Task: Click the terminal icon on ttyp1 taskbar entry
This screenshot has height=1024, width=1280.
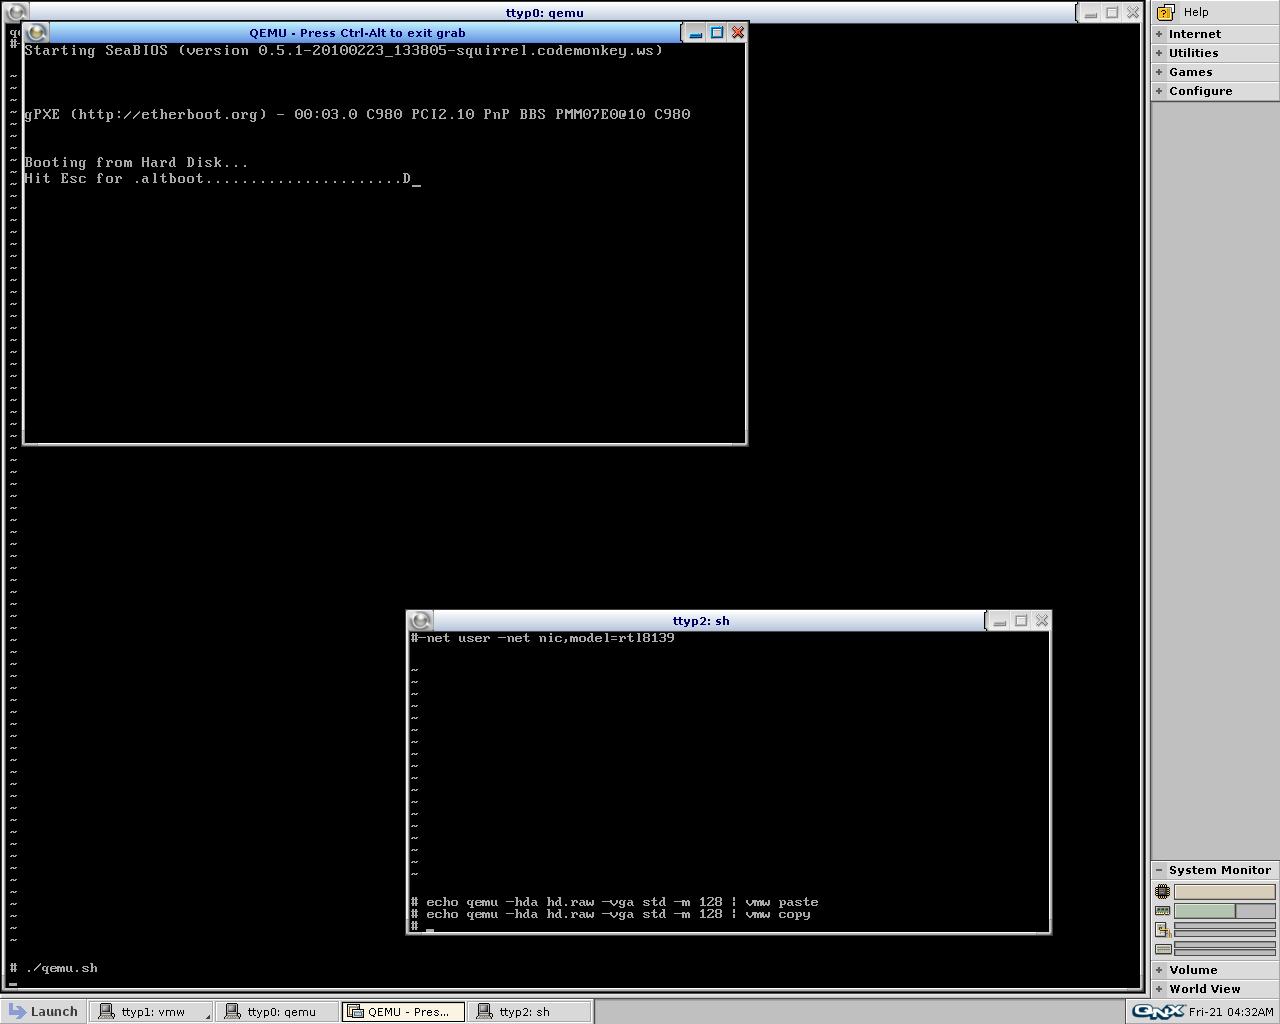Action: 105,1011
